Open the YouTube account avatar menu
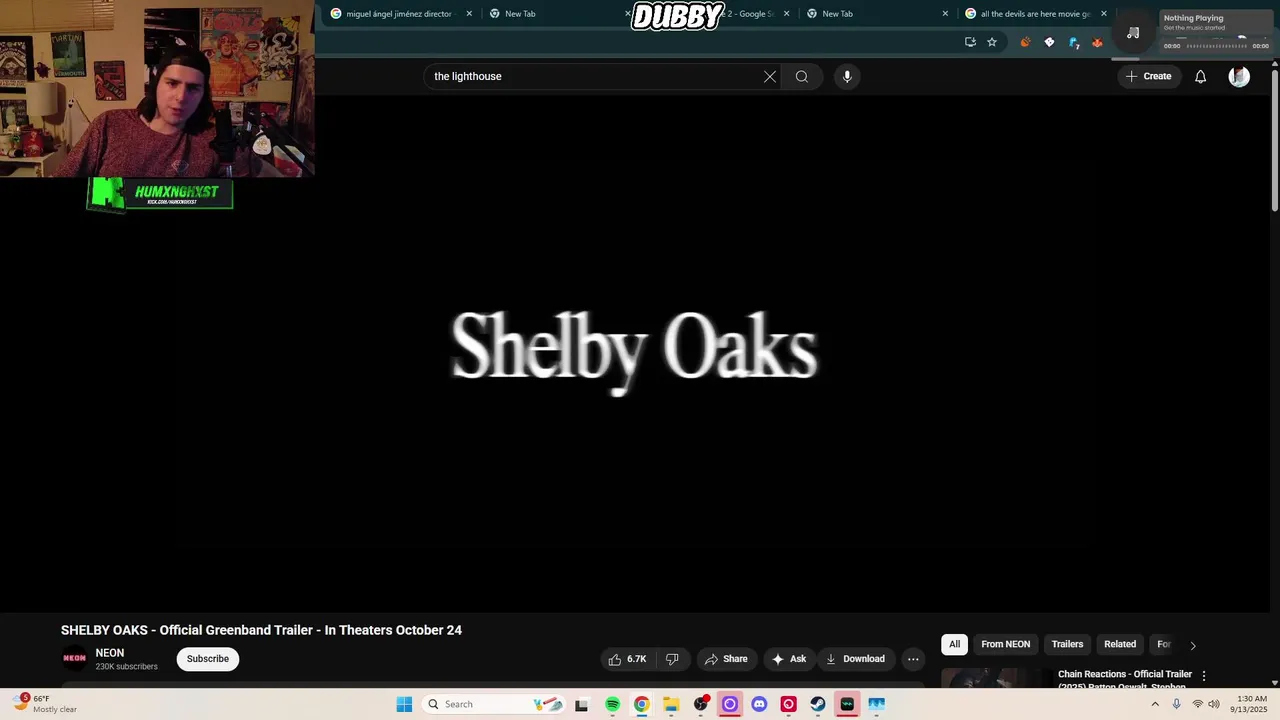1280x720 pixels. coord(1239,76)
